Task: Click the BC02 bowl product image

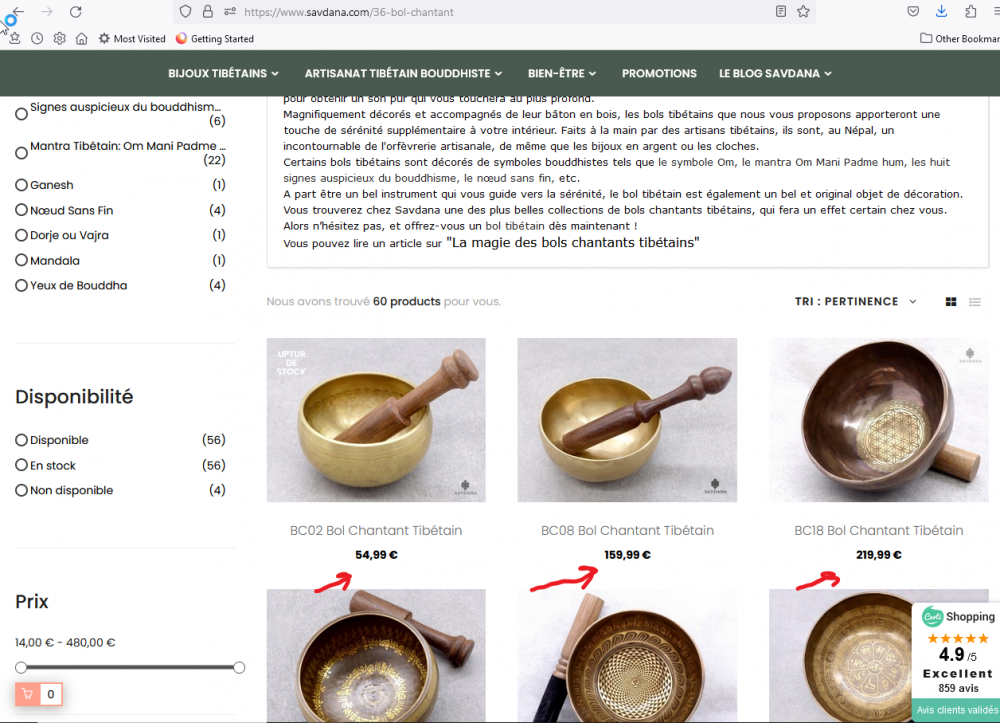Action: point(376,420)
